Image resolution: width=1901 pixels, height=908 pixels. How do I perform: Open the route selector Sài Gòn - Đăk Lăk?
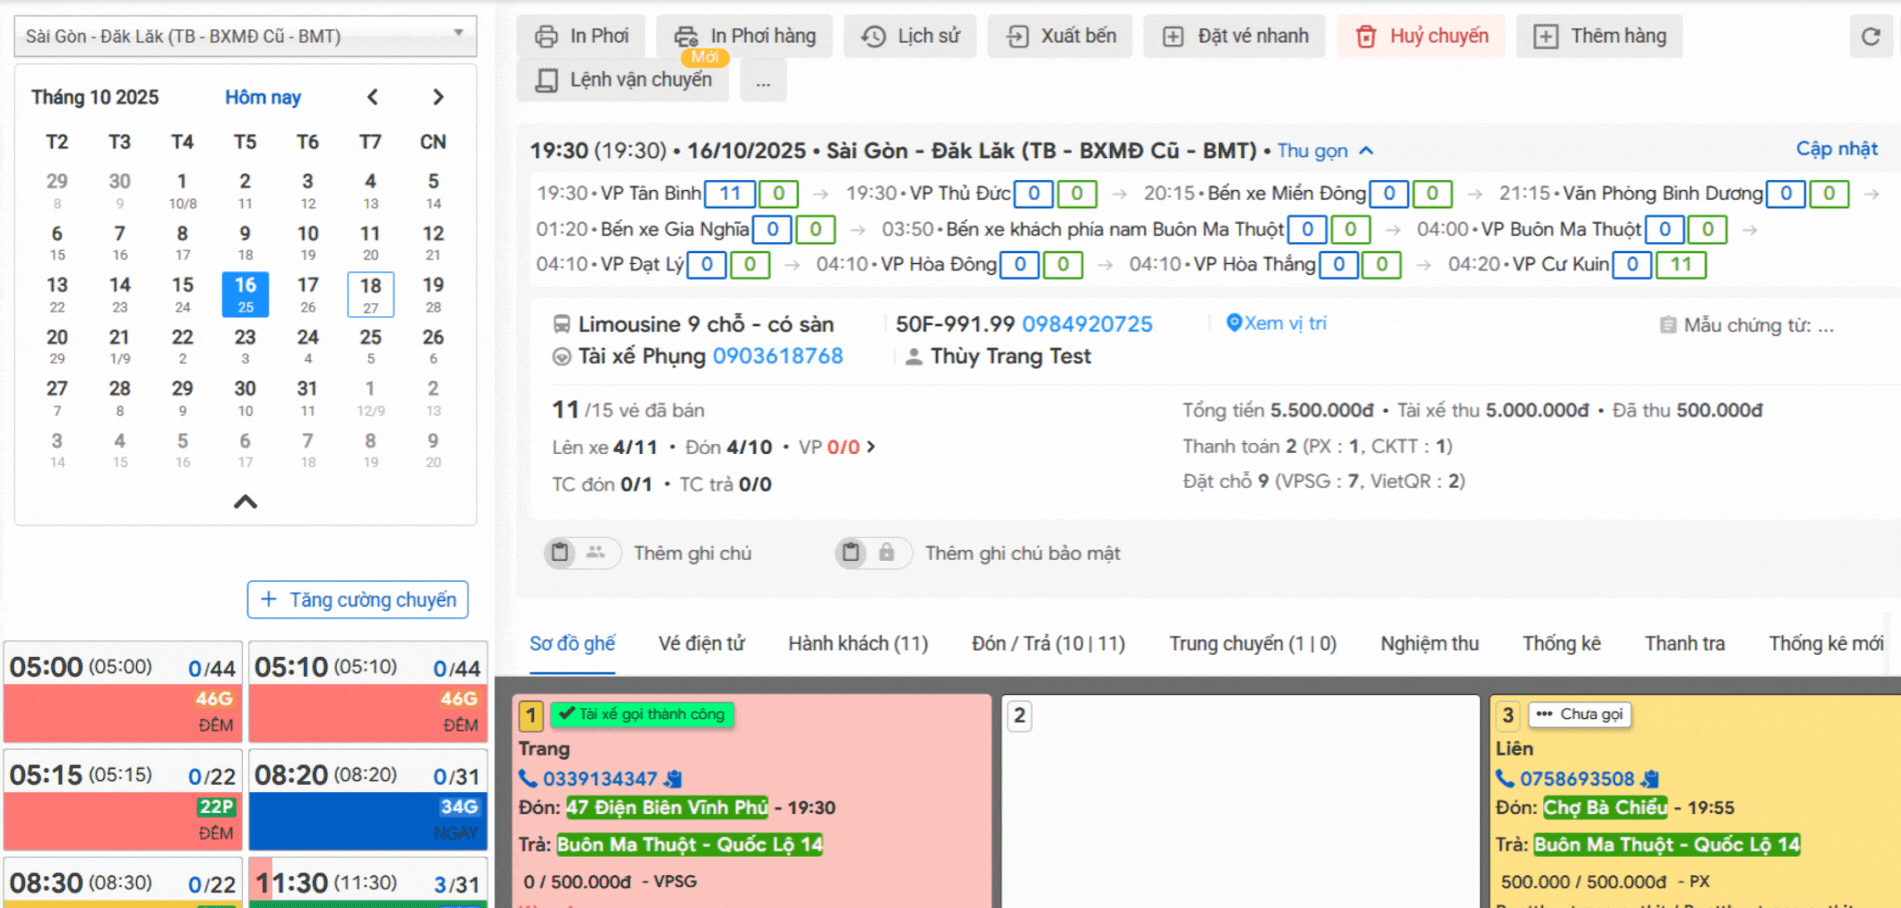245,36
